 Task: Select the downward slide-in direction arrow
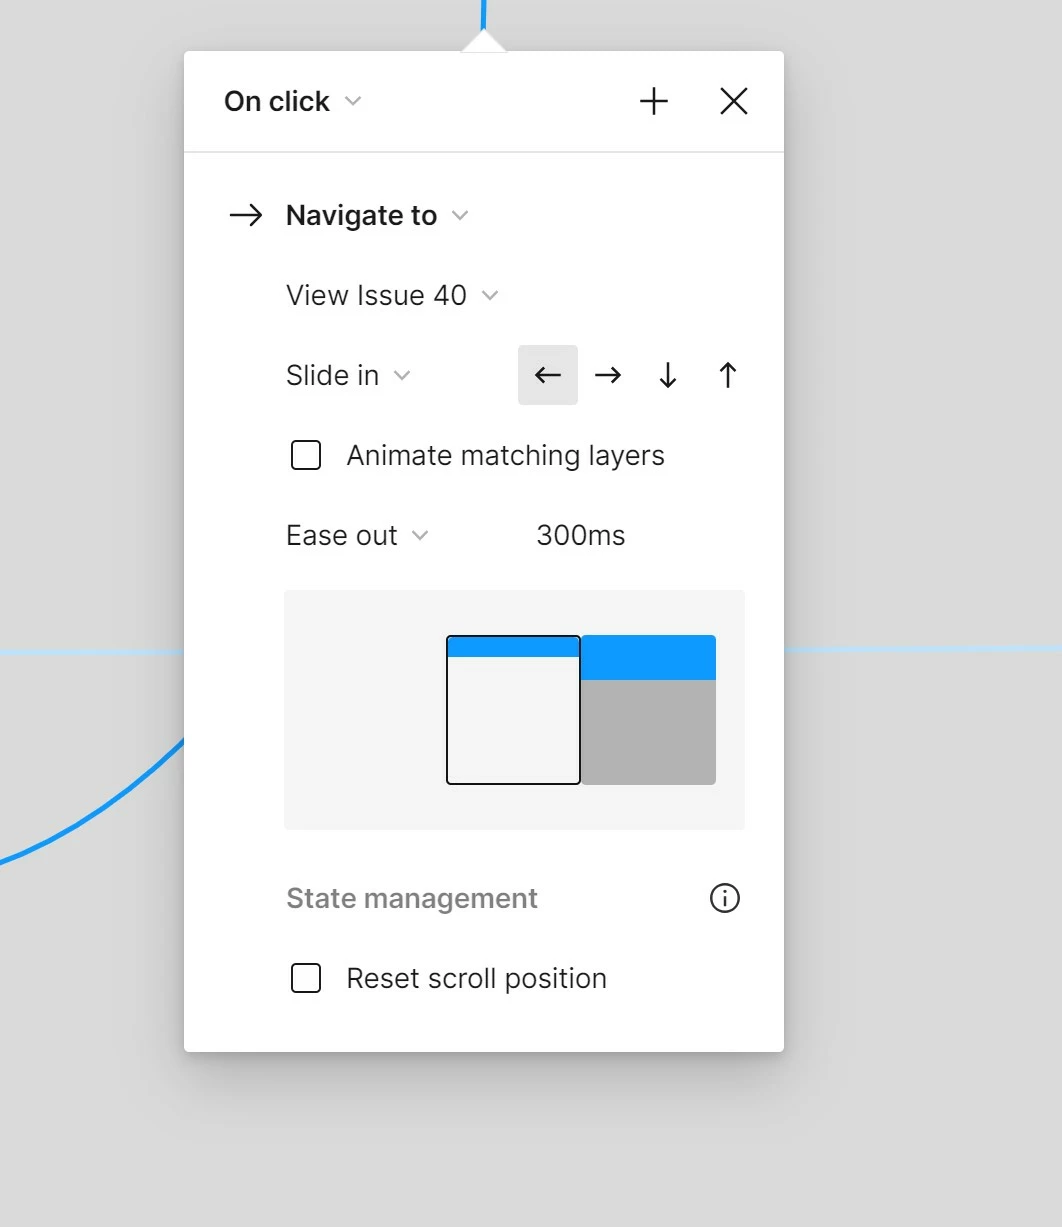pyautogui.click(x=667, y=375)
